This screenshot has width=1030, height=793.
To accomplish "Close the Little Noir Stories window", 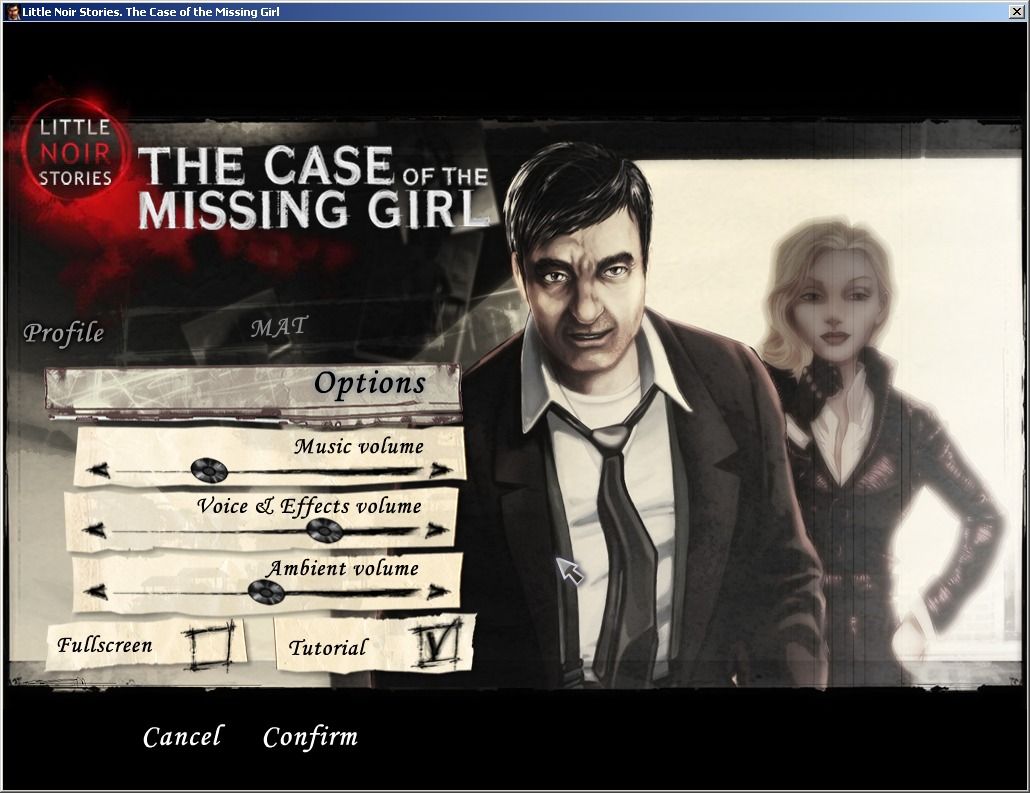I will (x=1016, y=11).
